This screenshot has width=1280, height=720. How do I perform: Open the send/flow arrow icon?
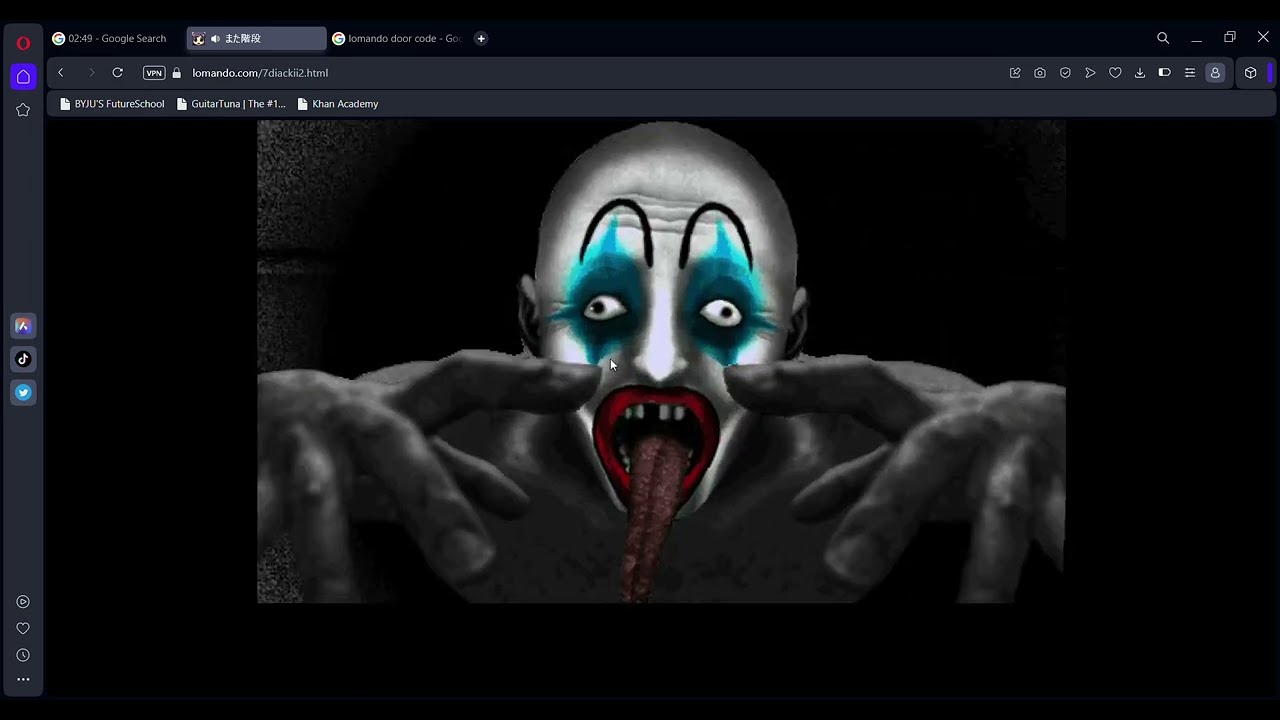[1090, 73]
